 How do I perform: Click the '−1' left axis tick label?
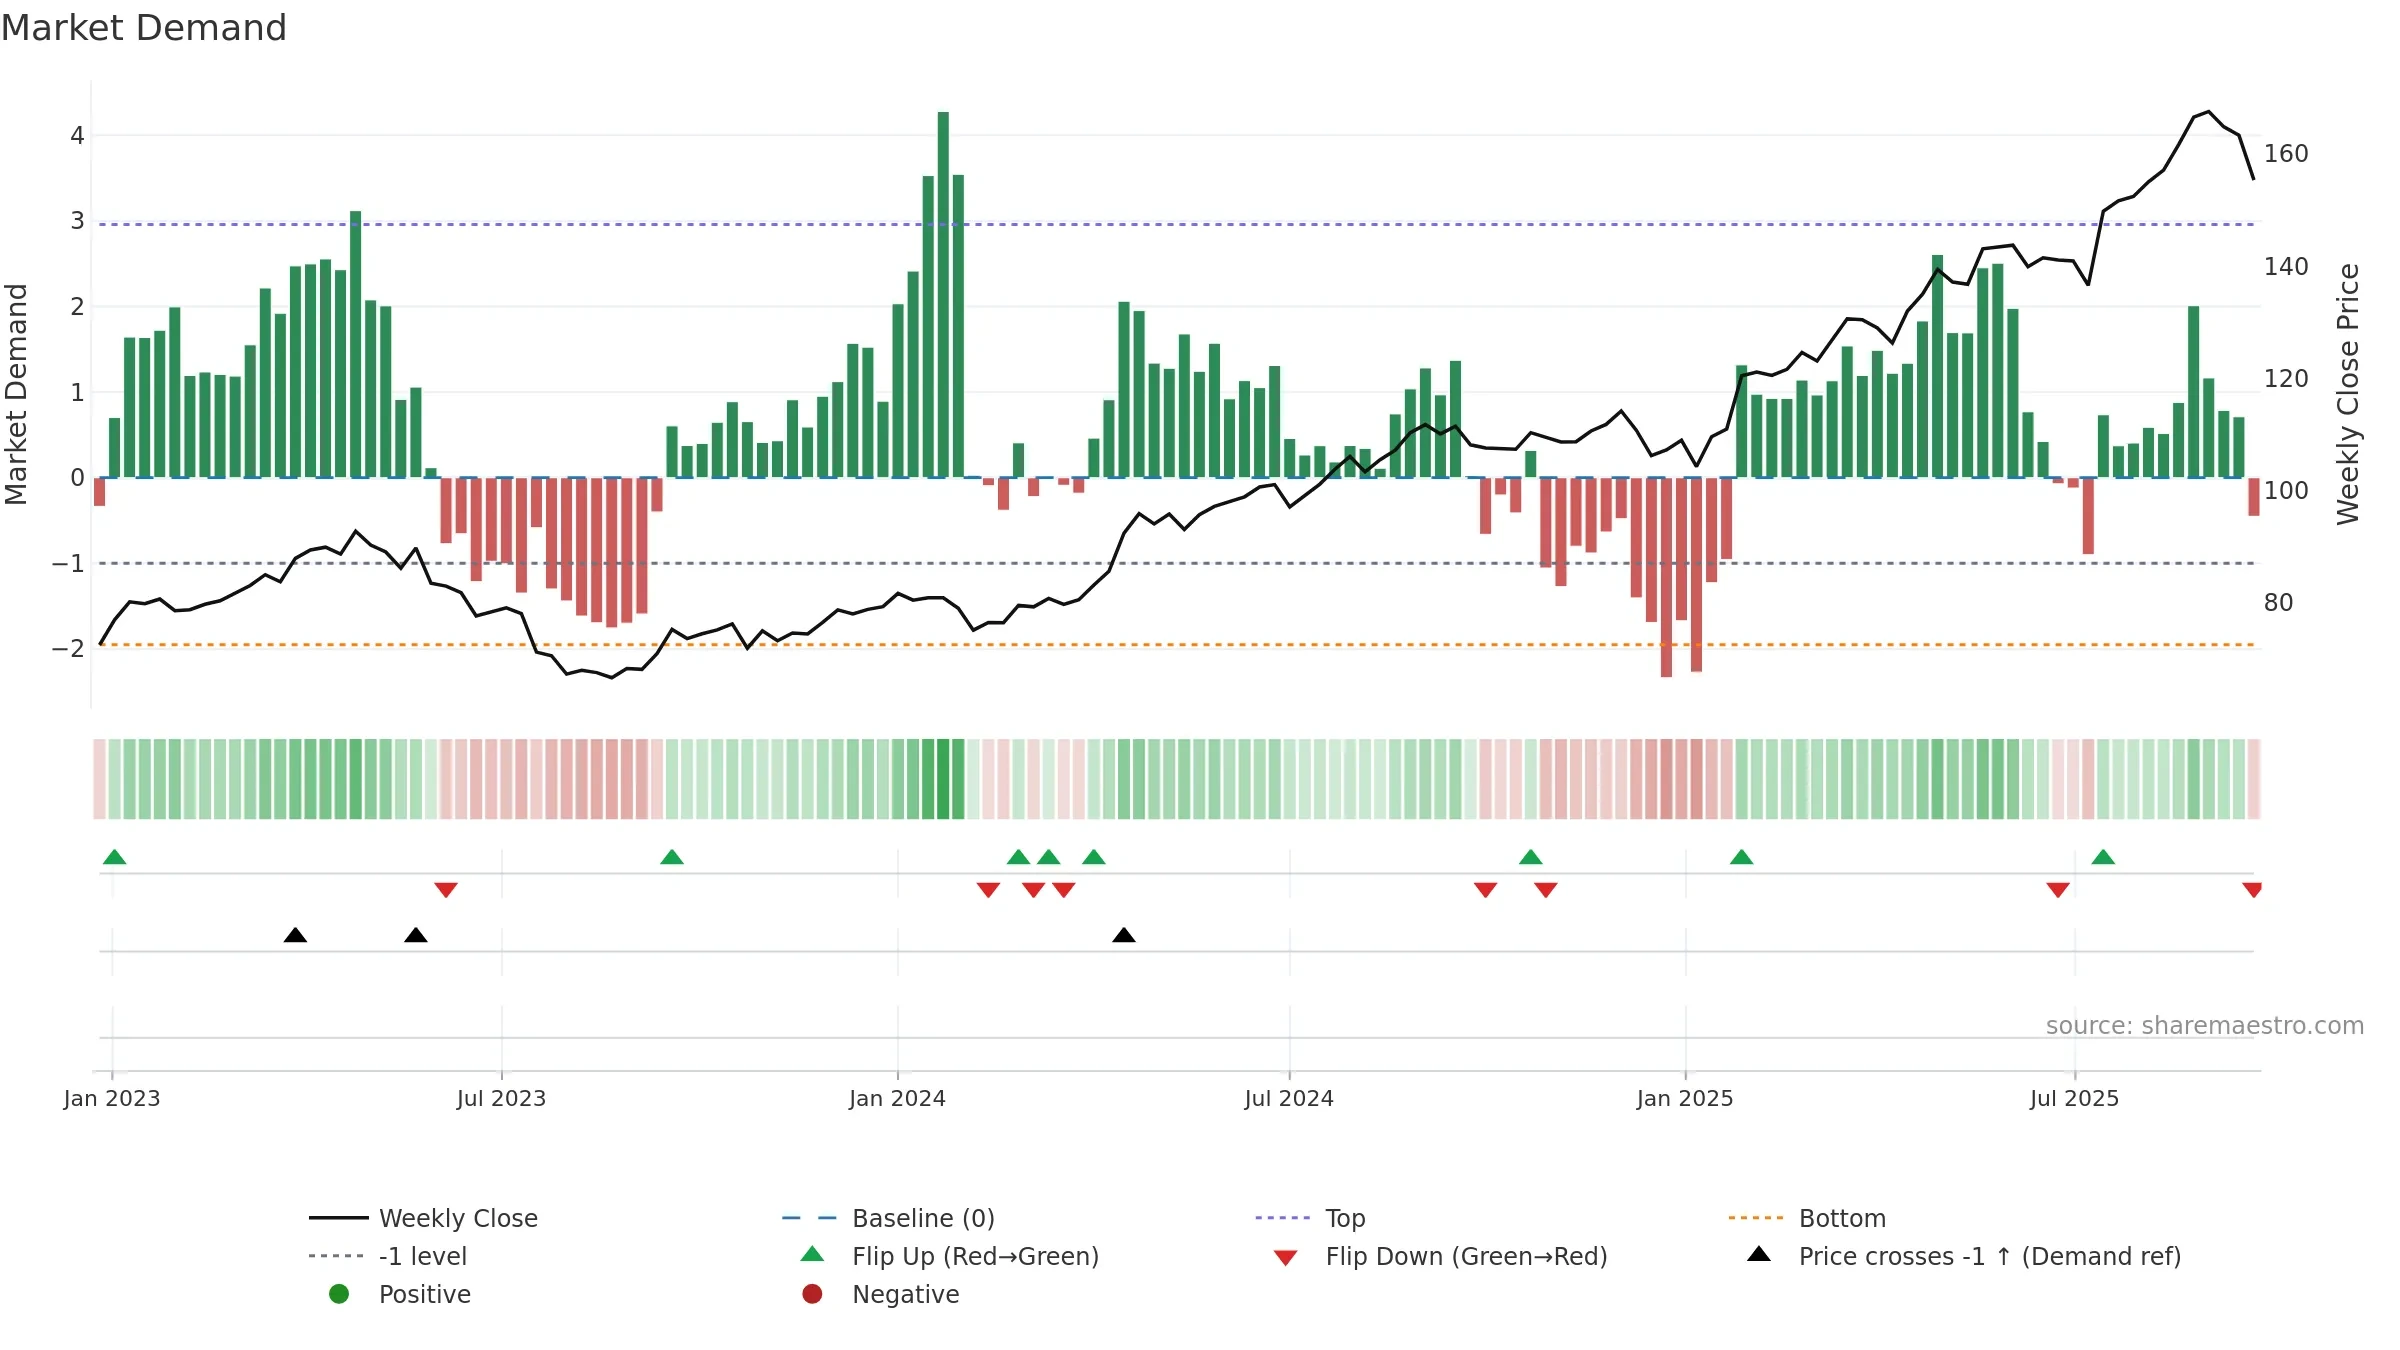click(69, 563)
